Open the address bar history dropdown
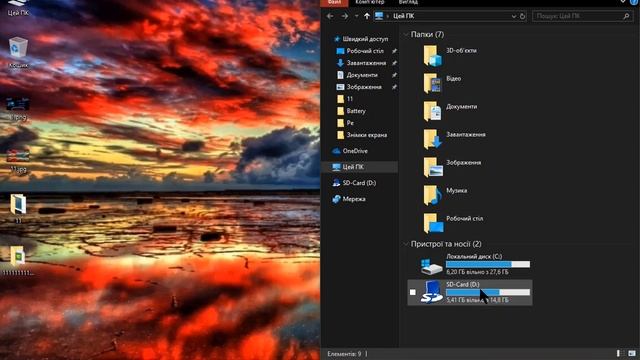Screen dimensions: 640x360 point(514,16)
